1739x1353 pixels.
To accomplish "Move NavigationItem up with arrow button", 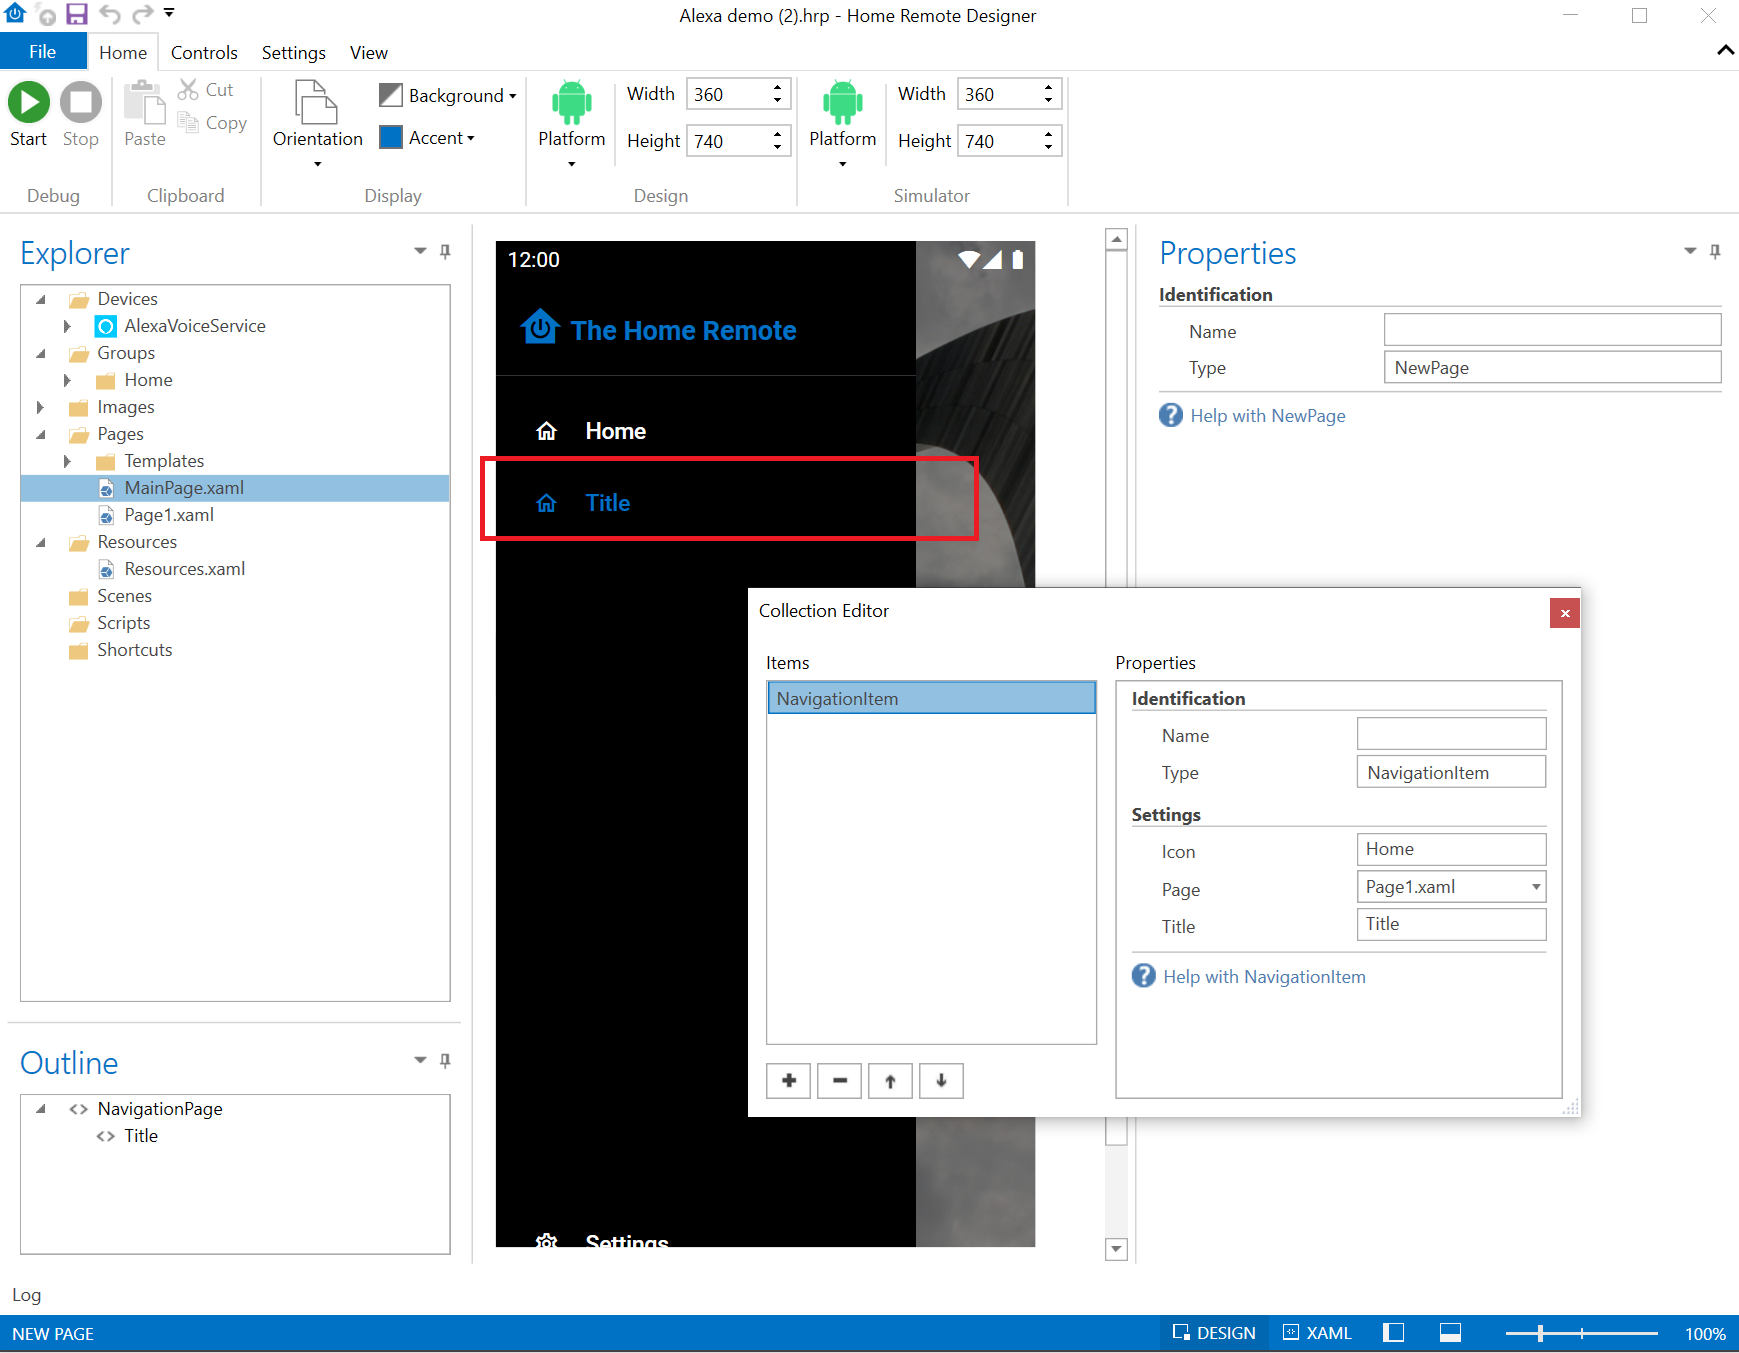I will click(890, 1081).
